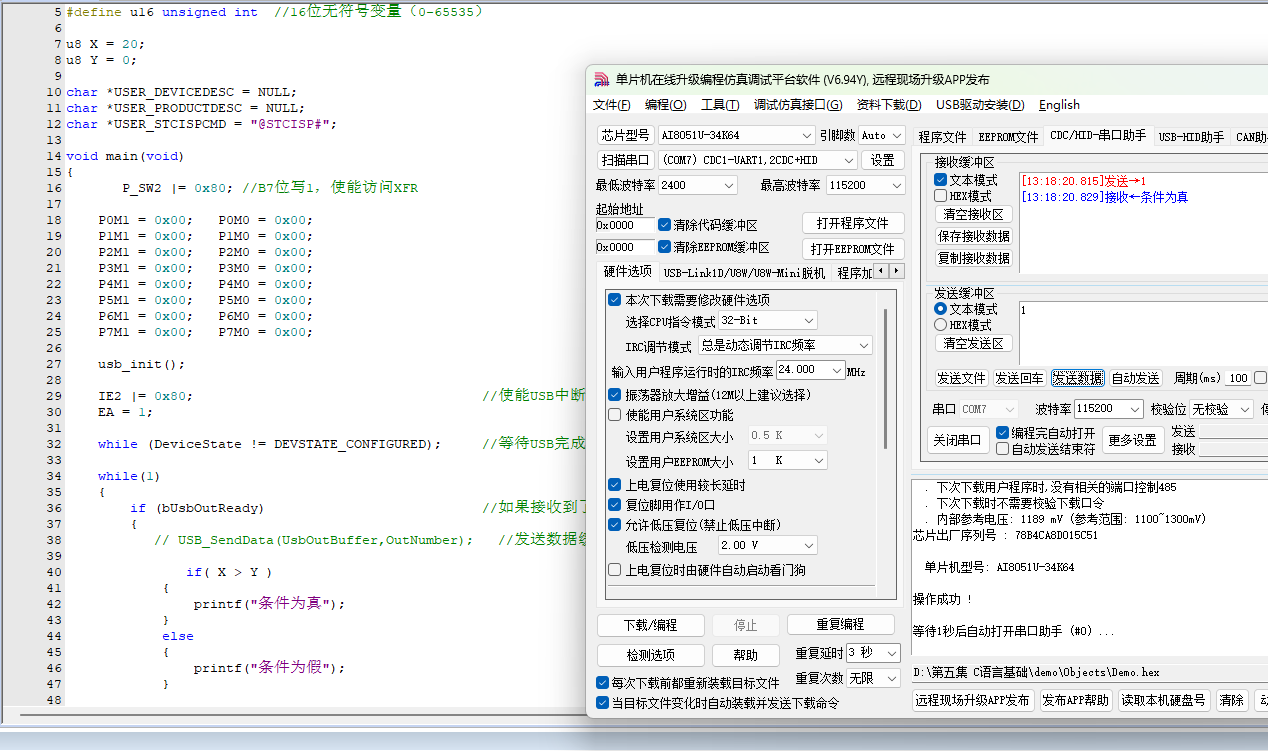Click 读取本机硬盘号 button
Viewport: 1268px width, 751px height.
1164,701
